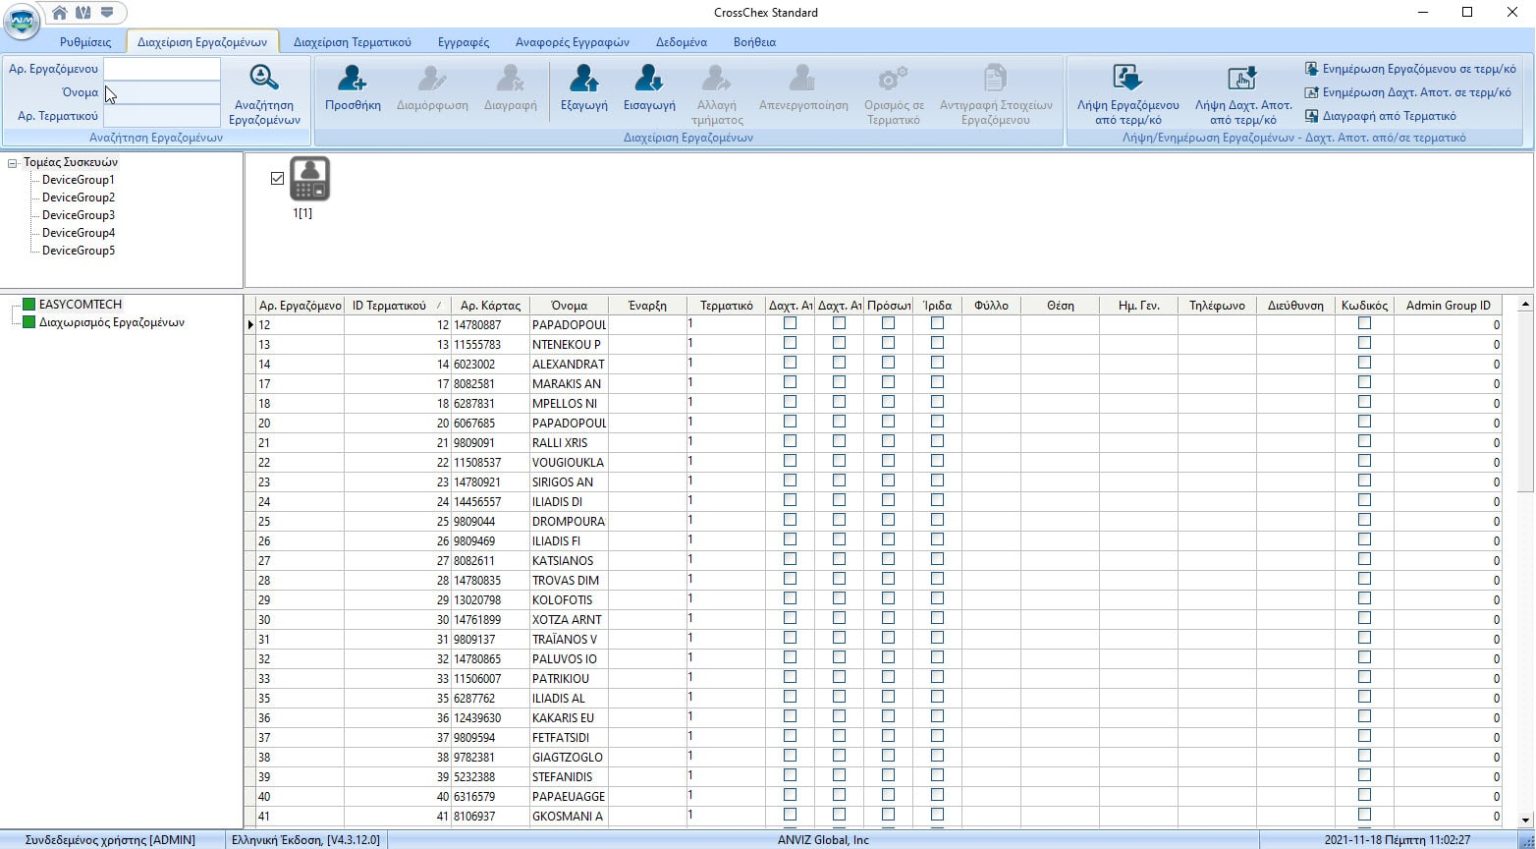Switch to the Αναφορές Εγγραφών tab
The width and height of the screenshot is (1536, 849).
coord(572,42)
